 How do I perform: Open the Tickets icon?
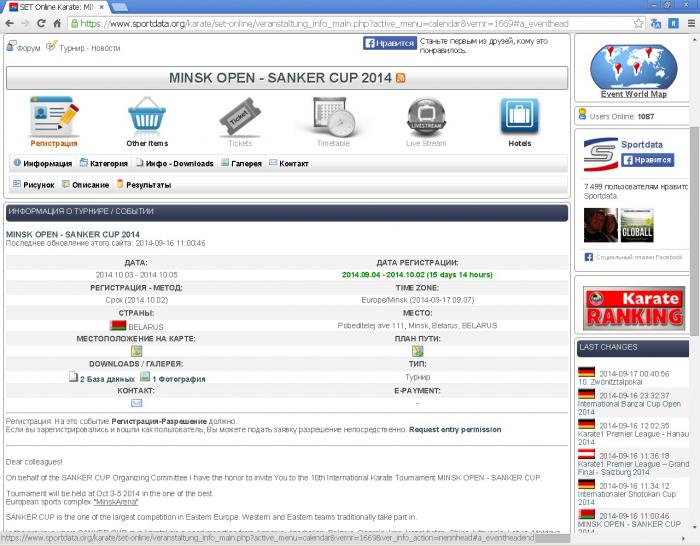[240, 117]
